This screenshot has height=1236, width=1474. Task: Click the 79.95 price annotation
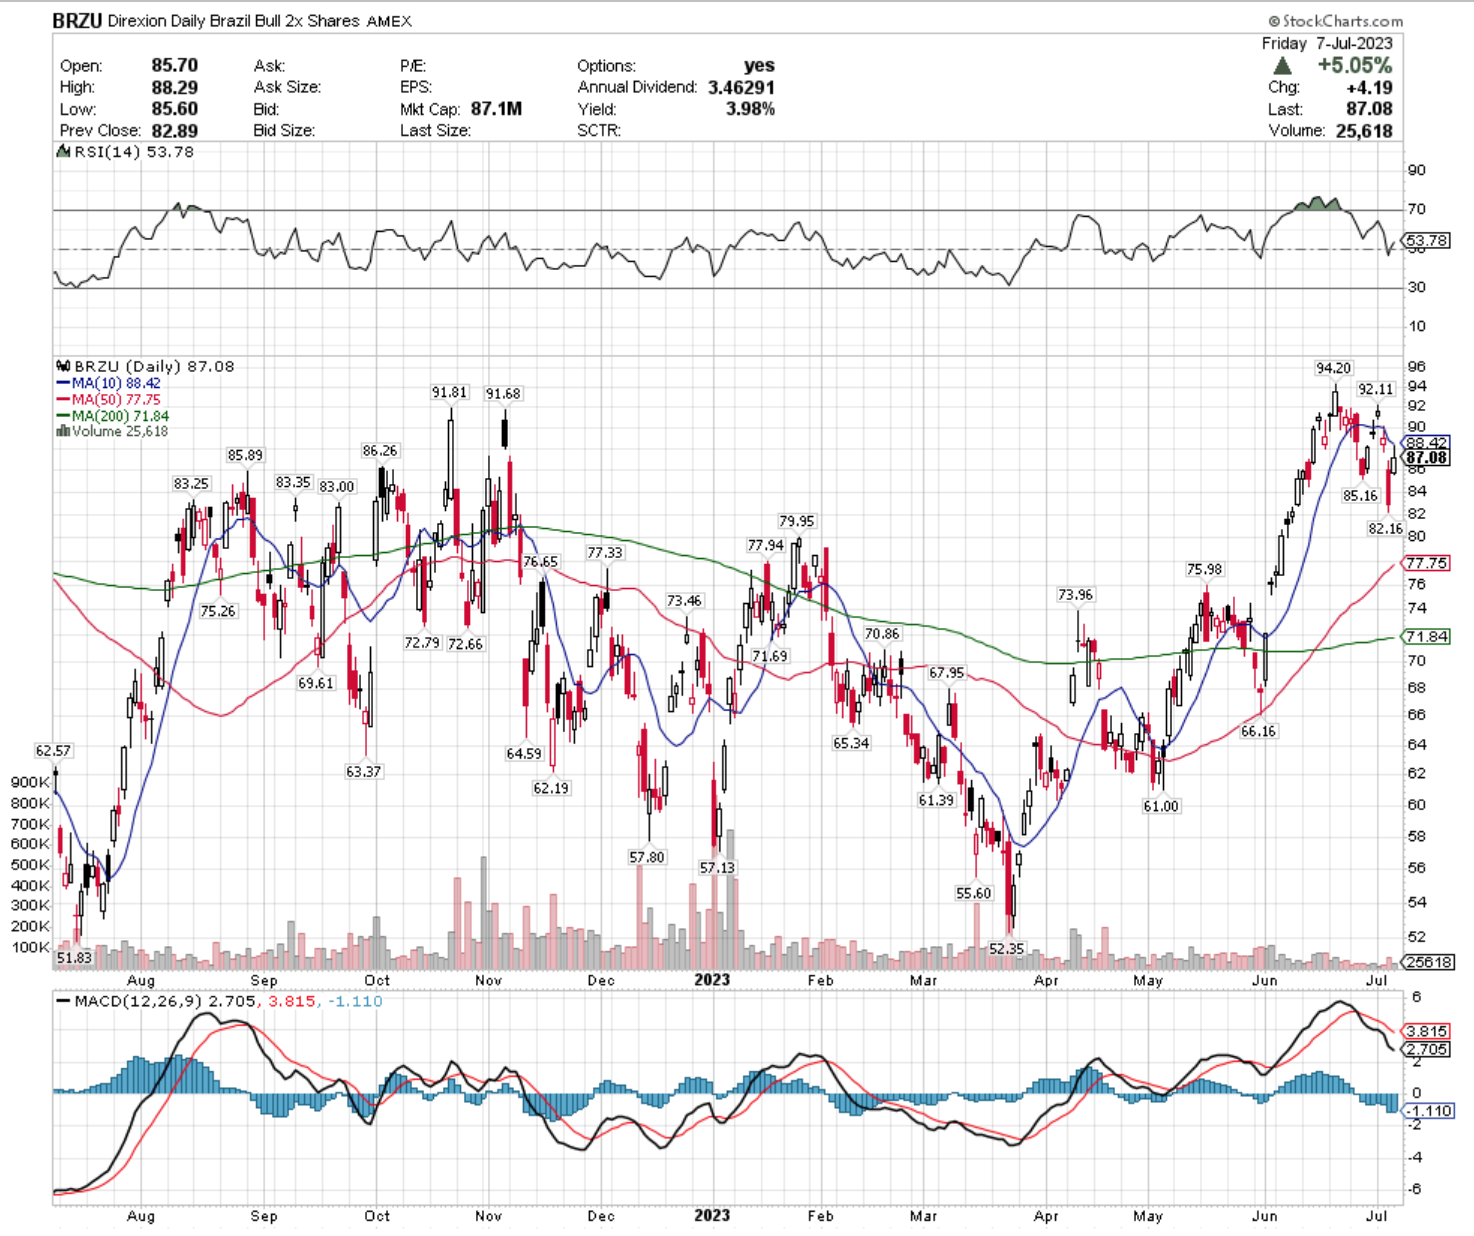(x=796, y=521)
